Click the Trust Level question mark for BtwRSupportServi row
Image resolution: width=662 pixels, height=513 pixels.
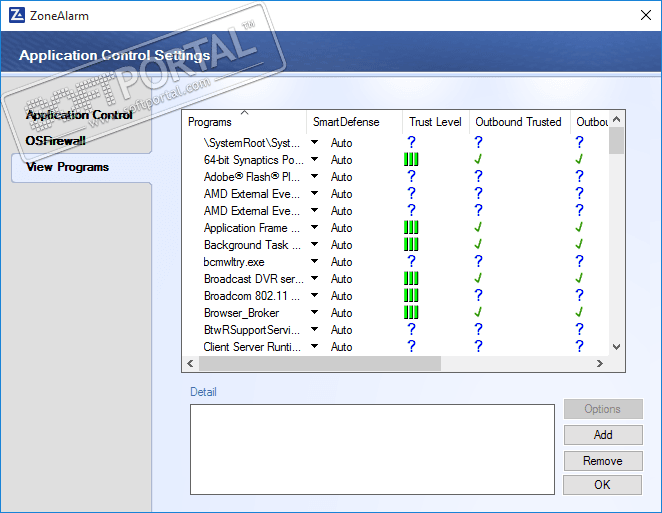click(x=411, y=329)
